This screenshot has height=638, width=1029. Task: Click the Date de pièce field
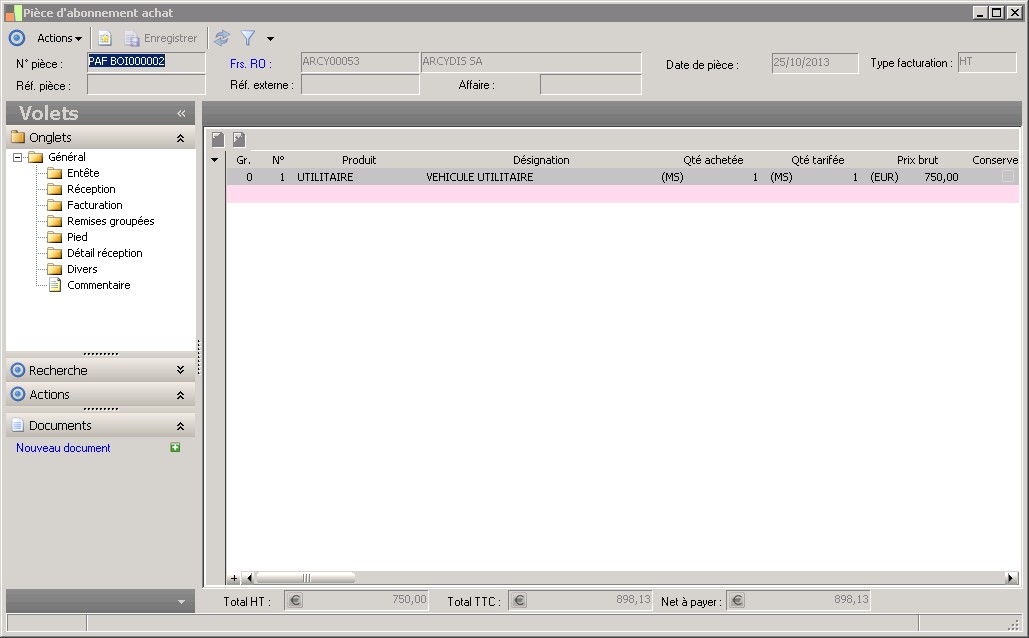click(815, 63)
